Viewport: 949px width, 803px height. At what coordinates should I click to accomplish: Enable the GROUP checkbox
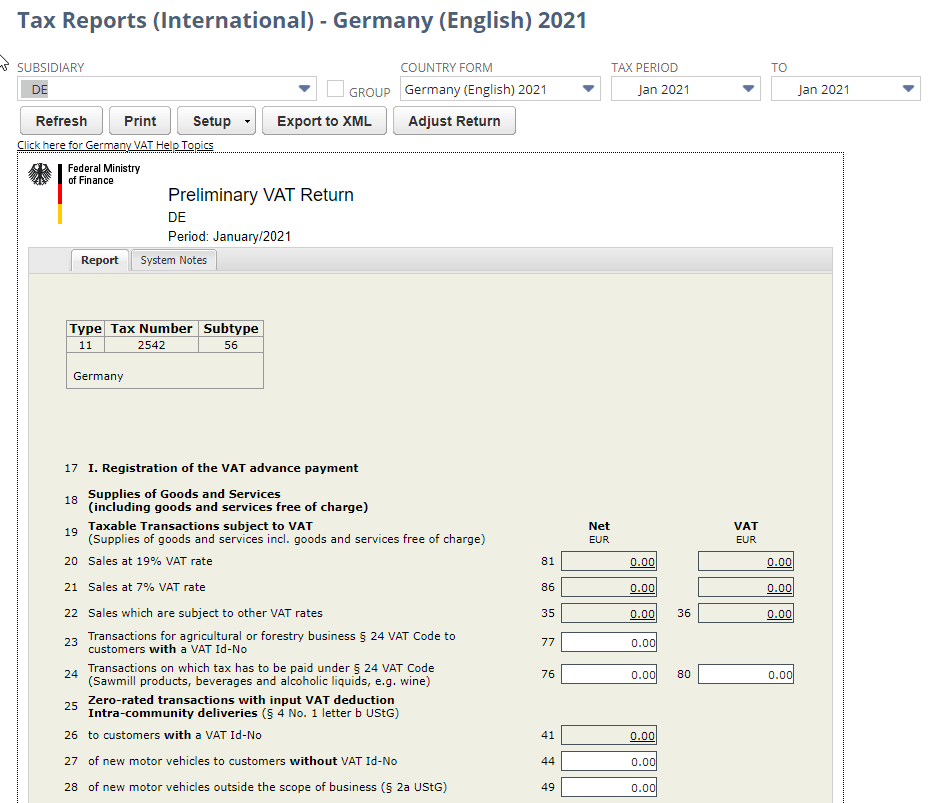[336, 88]
